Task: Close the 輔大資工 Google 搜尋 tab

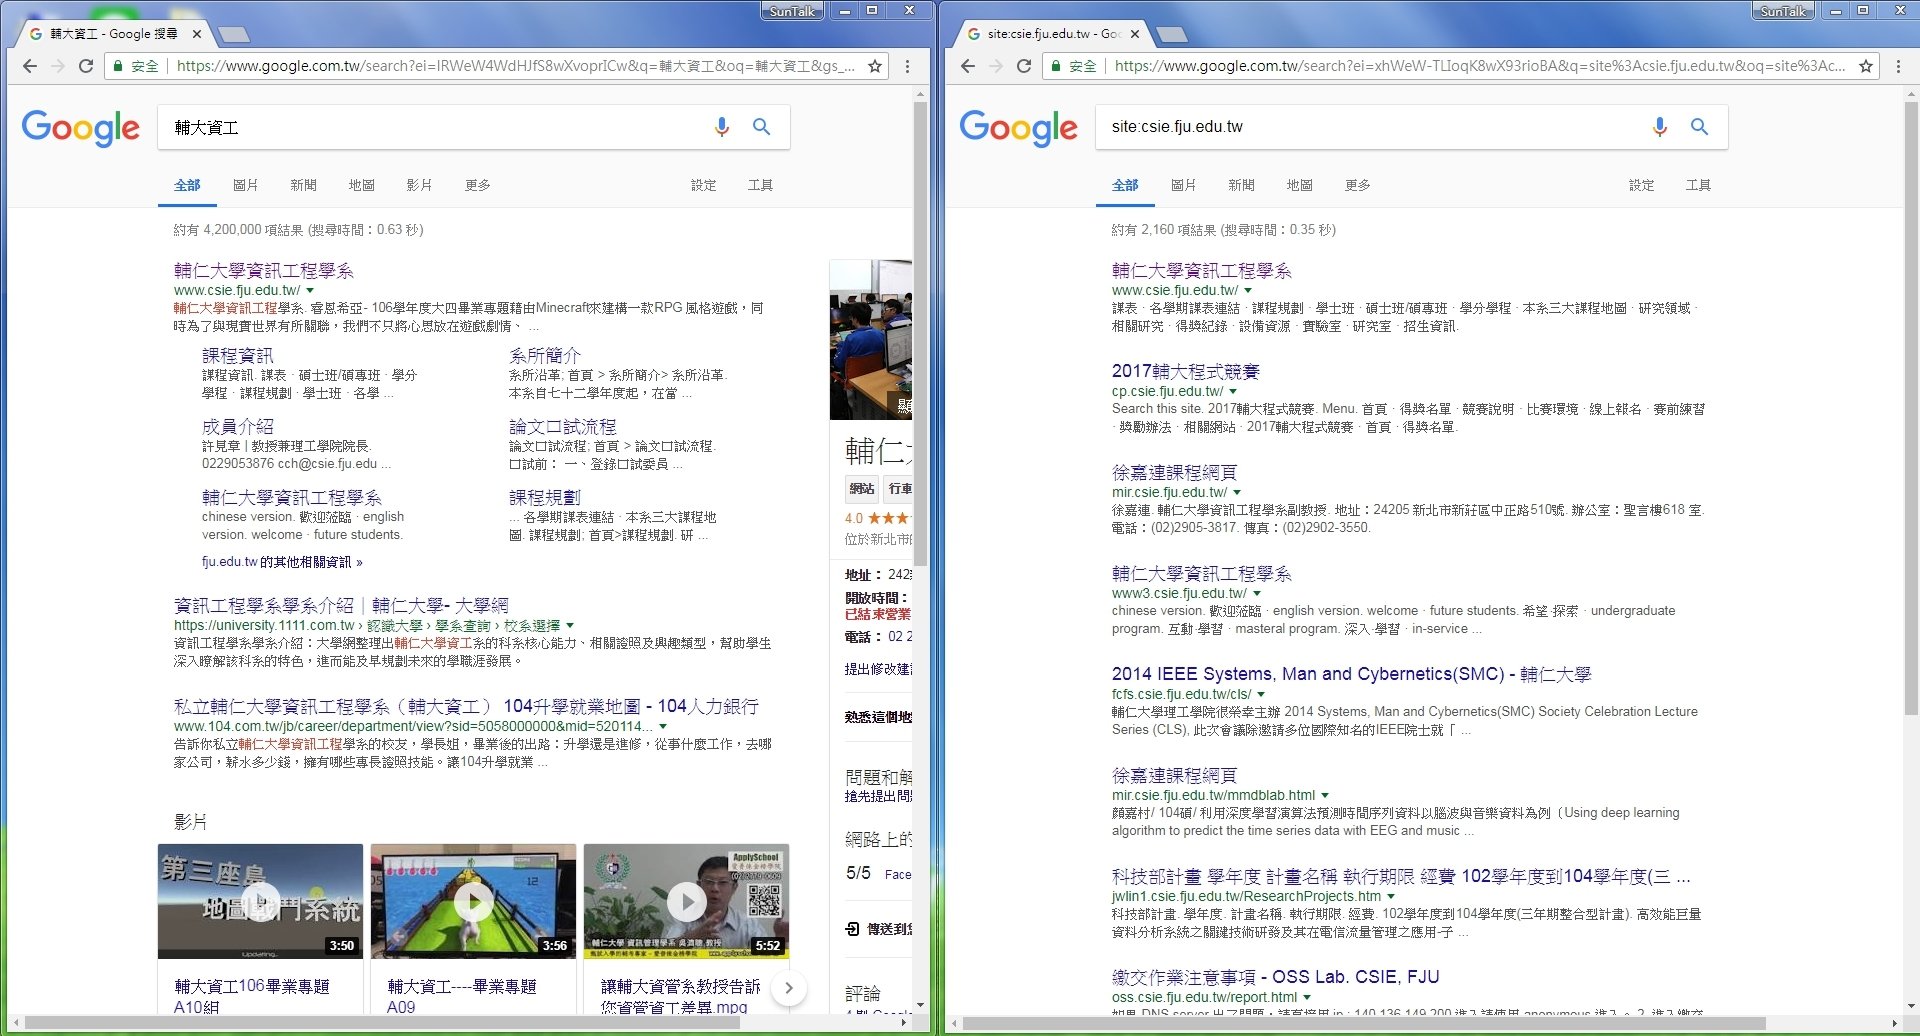Action: point(197,34)
